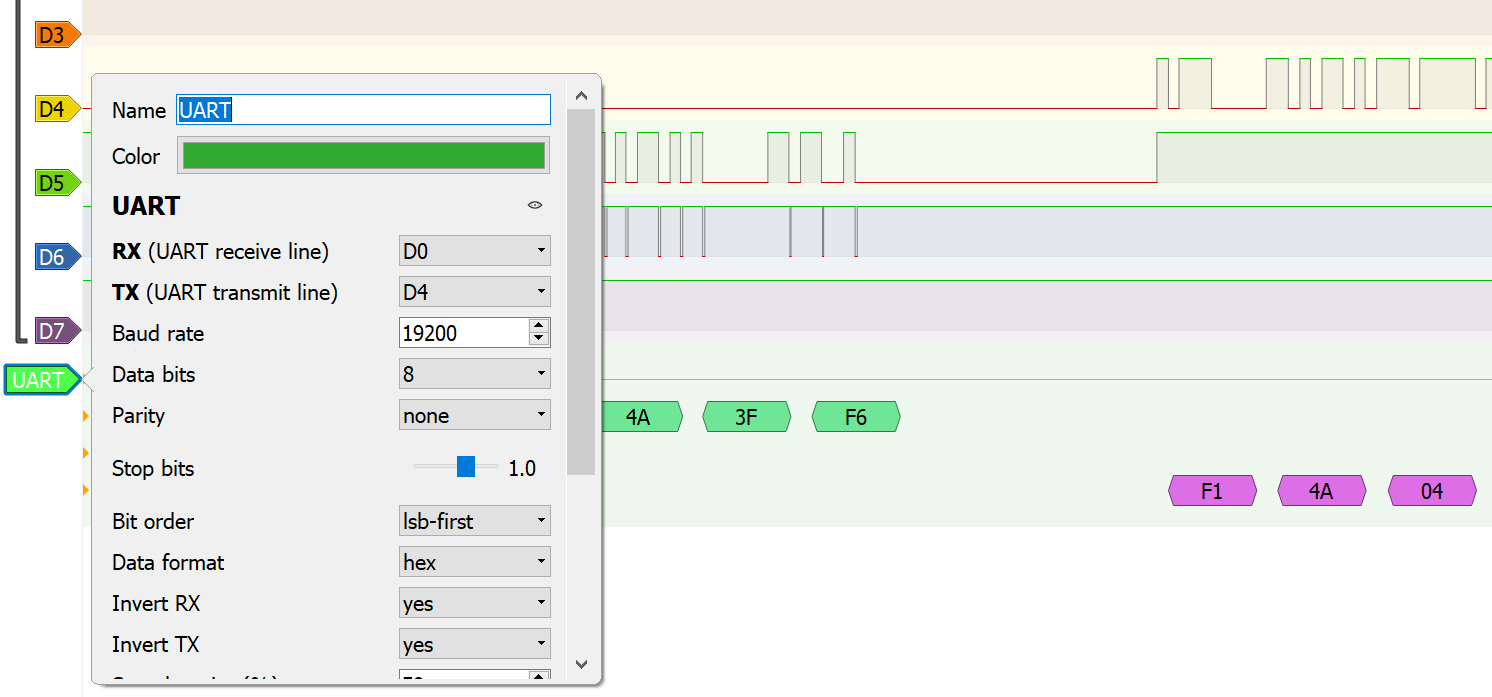Select the D3 channel label

coord(50,34)
